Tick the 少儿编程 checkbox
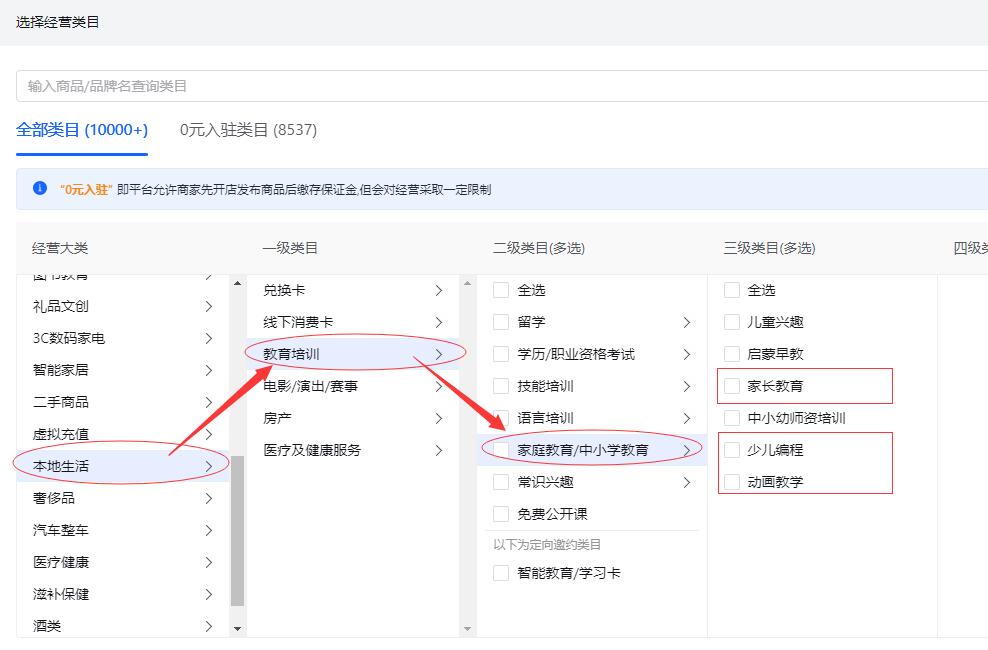The width and height of the screenshot is (988, 650). click(x=732, y=450)
